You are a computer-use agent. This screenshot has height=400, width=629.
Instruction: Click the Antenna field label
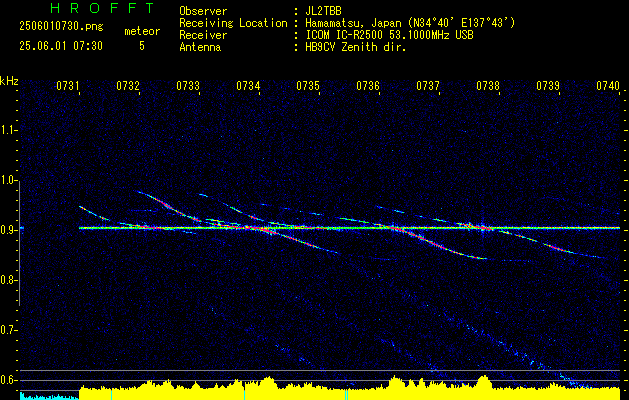point(200,47)
